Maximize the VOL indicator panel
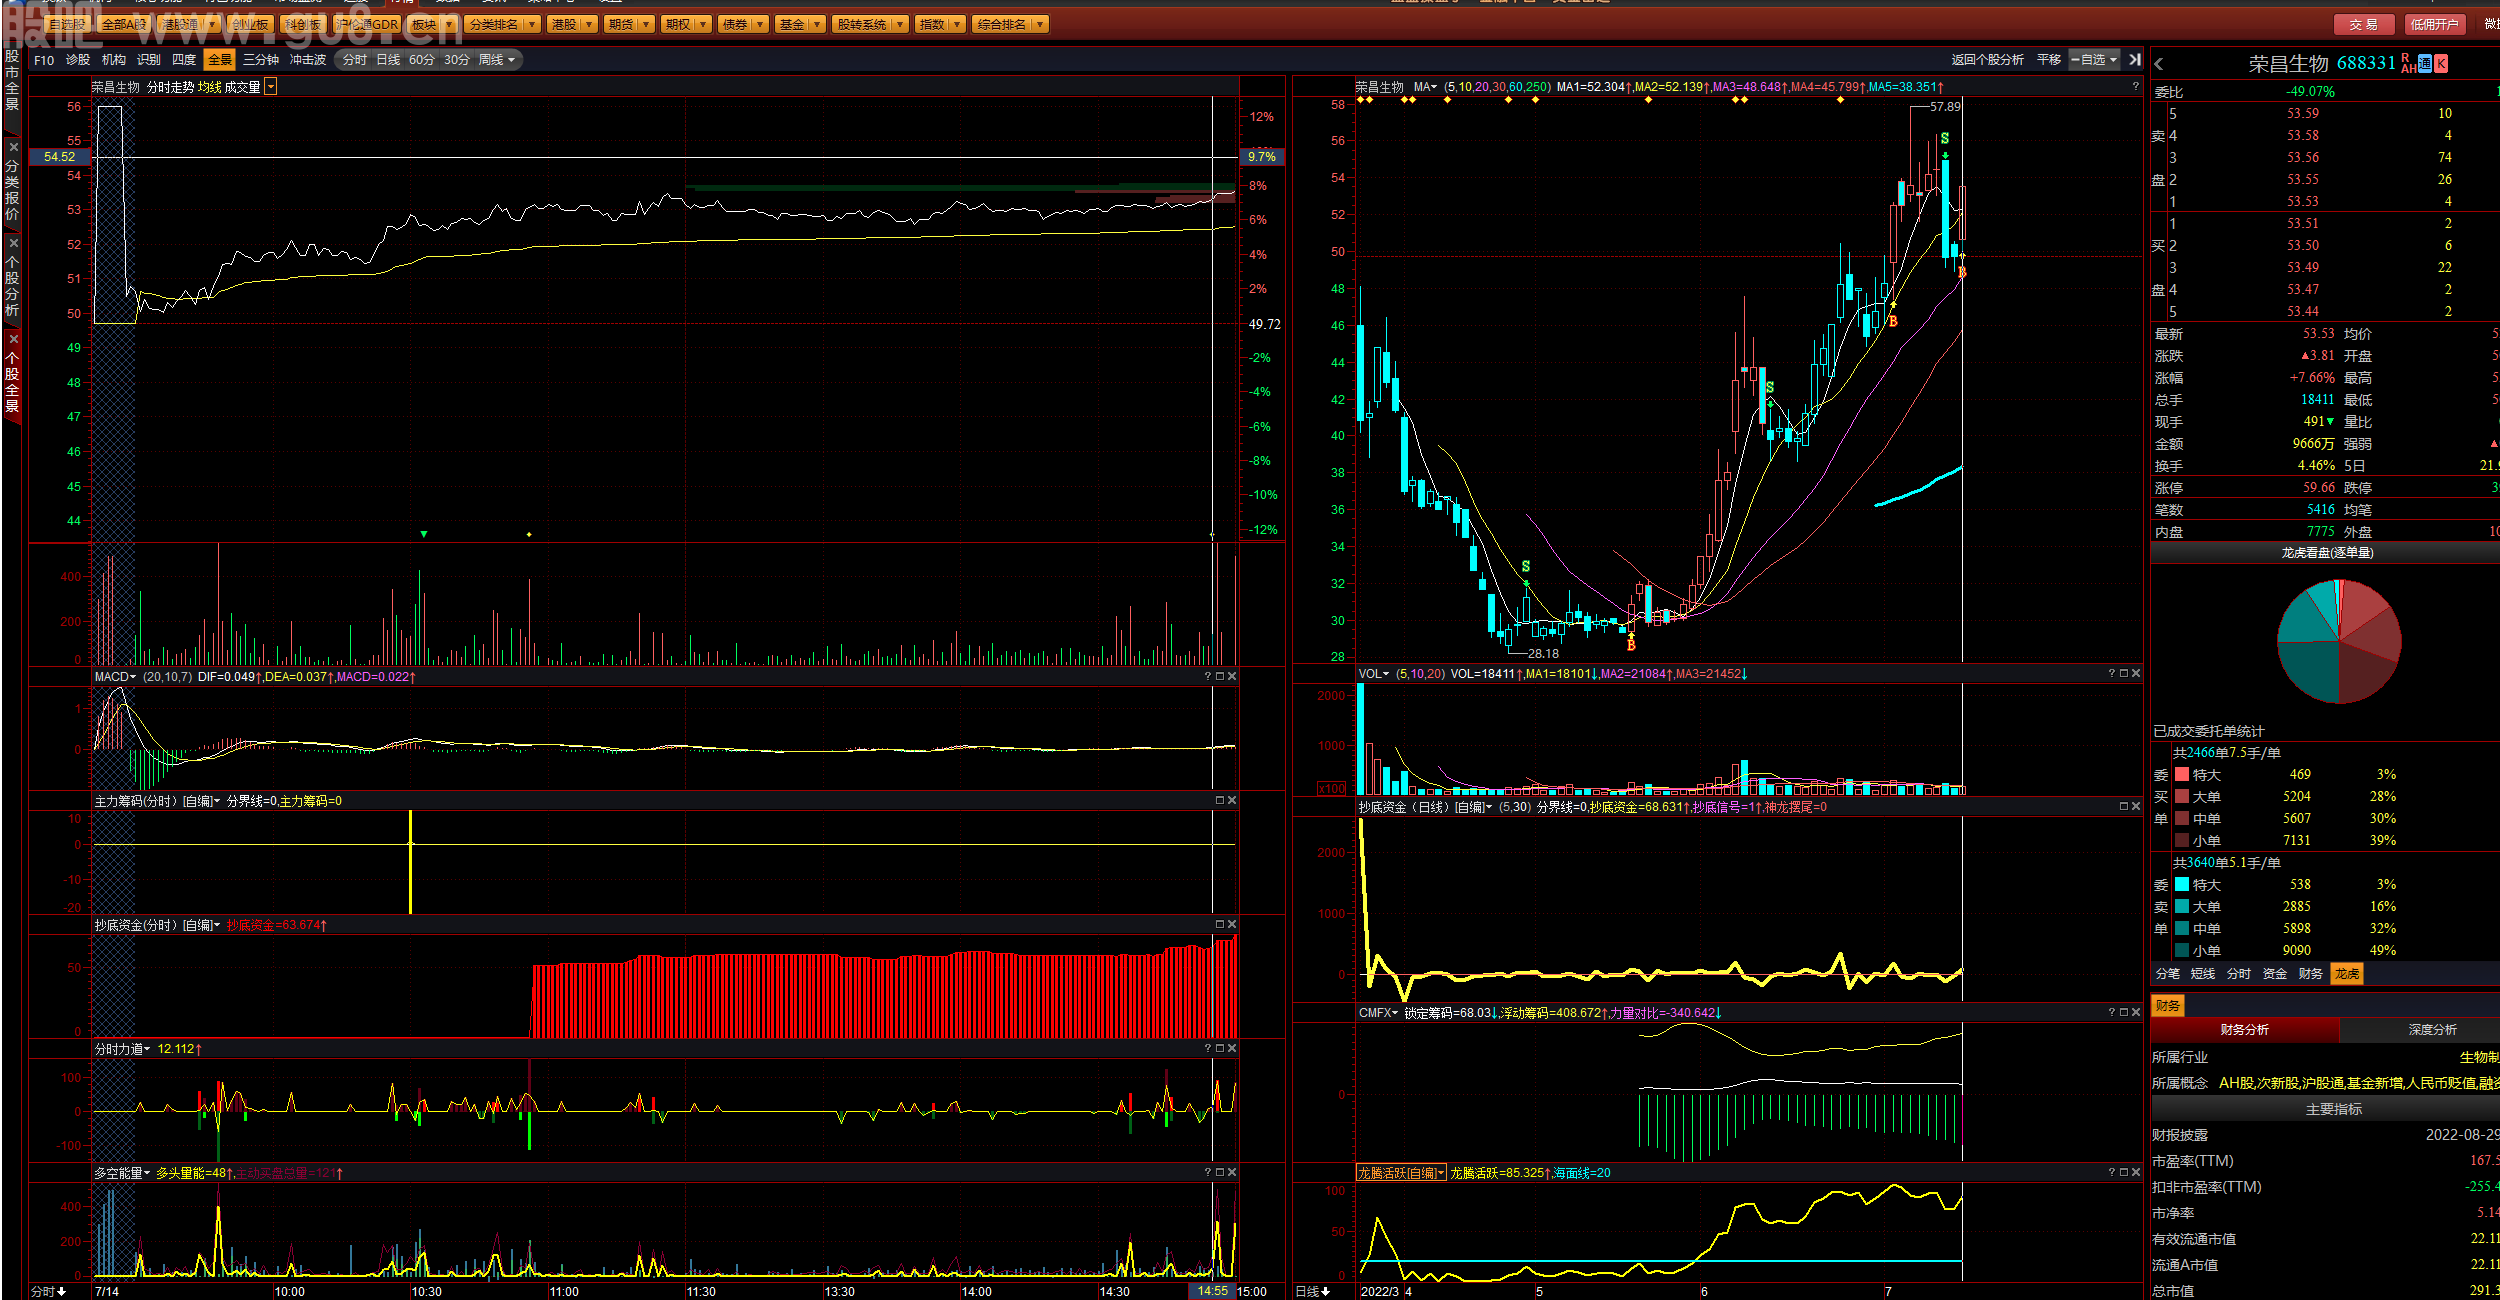2500x1300 pixels. 2124,674
